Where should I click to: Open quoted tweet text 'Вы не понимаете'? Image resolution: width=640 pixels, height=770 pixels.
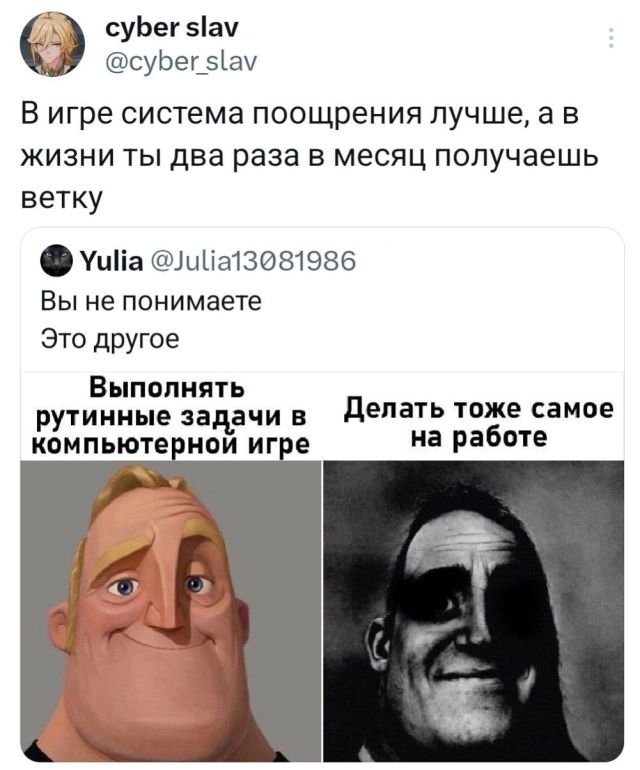click(x=151, y=301)
